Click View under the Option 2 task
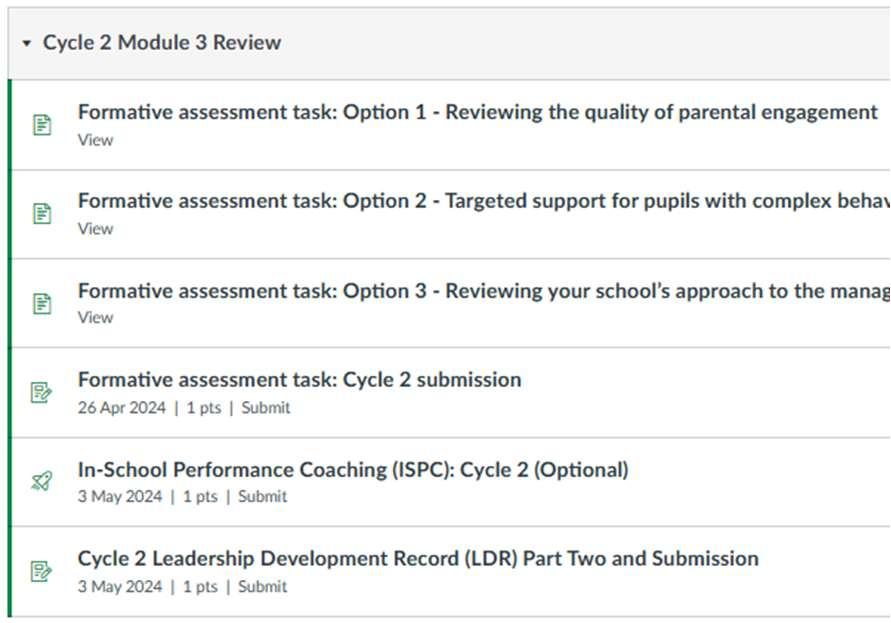 [x=95, y=229]
